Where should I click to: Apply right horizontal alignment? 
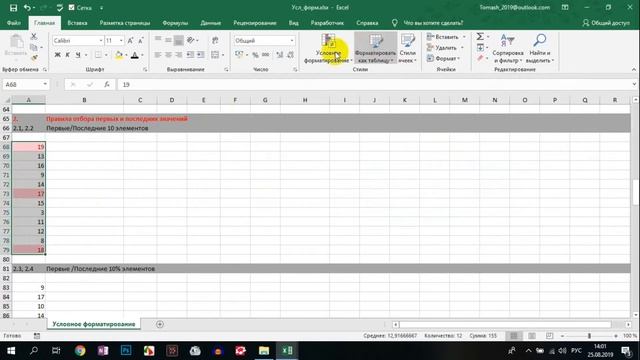click(178, 55)
